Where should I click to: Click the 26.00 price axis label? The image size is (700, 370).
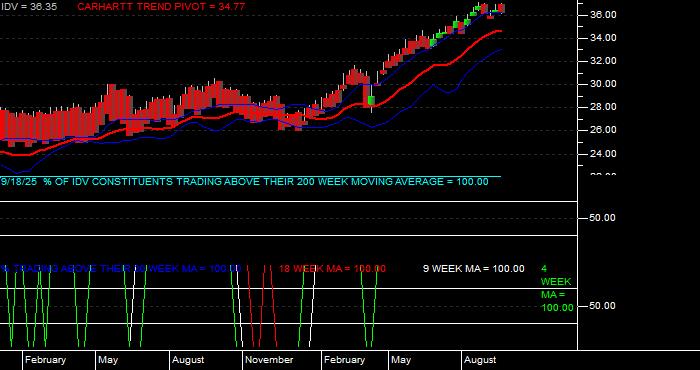(604, 130)
